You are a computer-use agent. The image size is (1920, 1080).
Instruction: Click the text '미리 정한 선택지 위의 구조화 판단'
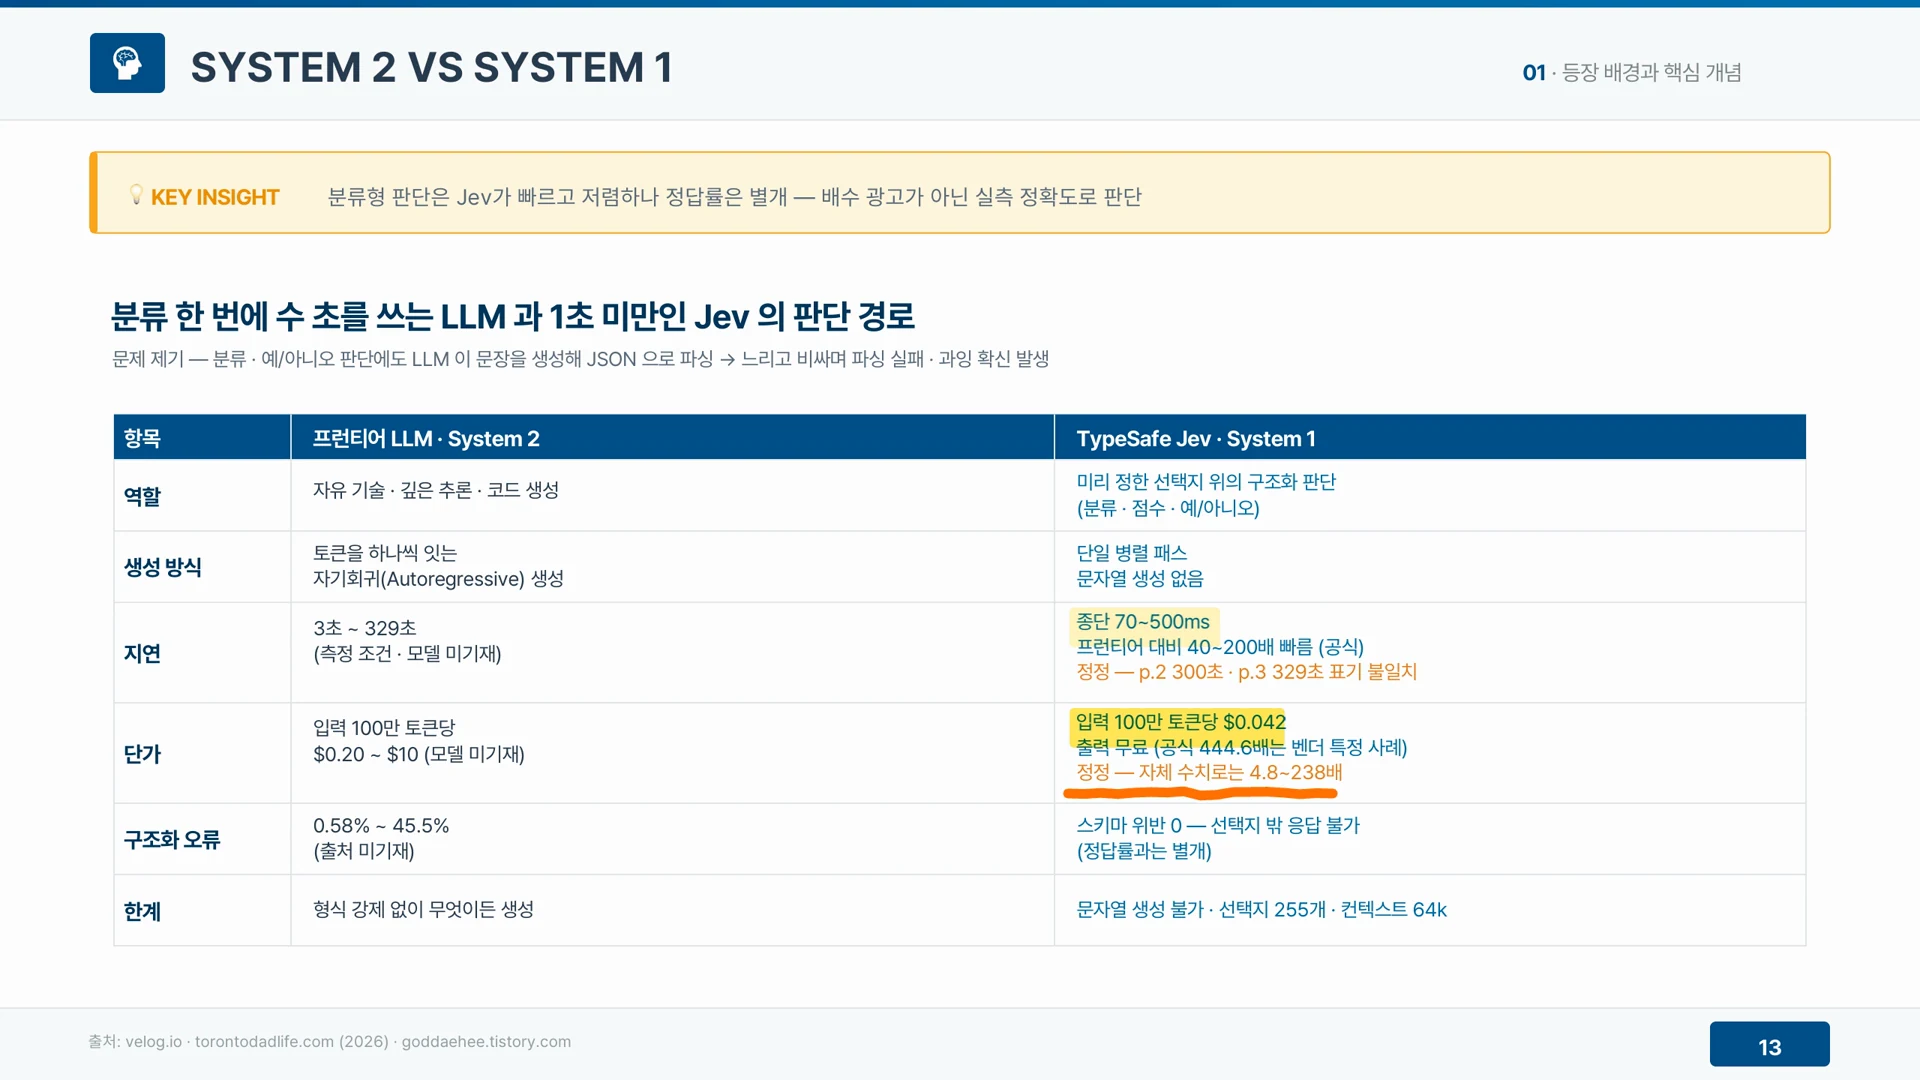click(x=1206, y=482)
